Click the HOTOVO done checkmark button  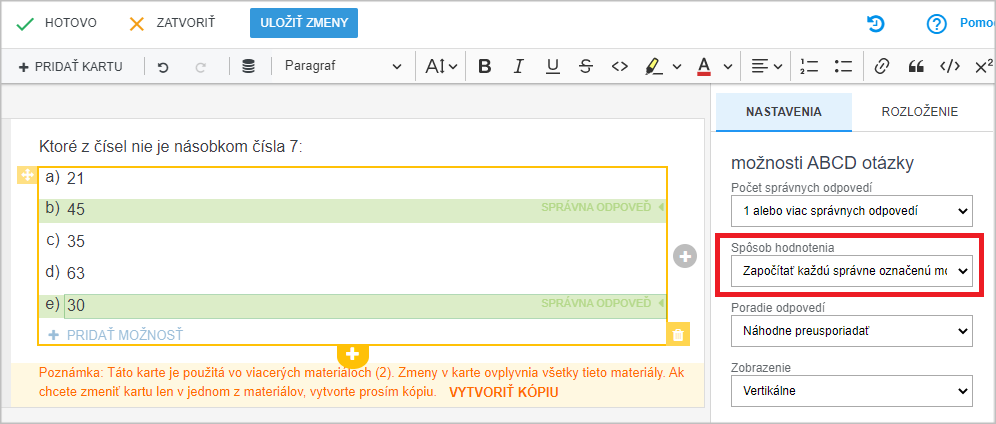point(56,23)
